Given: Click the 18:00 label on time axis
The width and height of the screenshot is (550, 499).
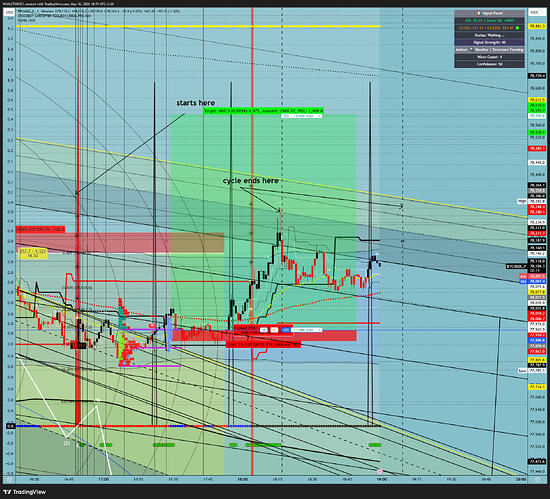Looking at the screenshot, I should 243,479.
